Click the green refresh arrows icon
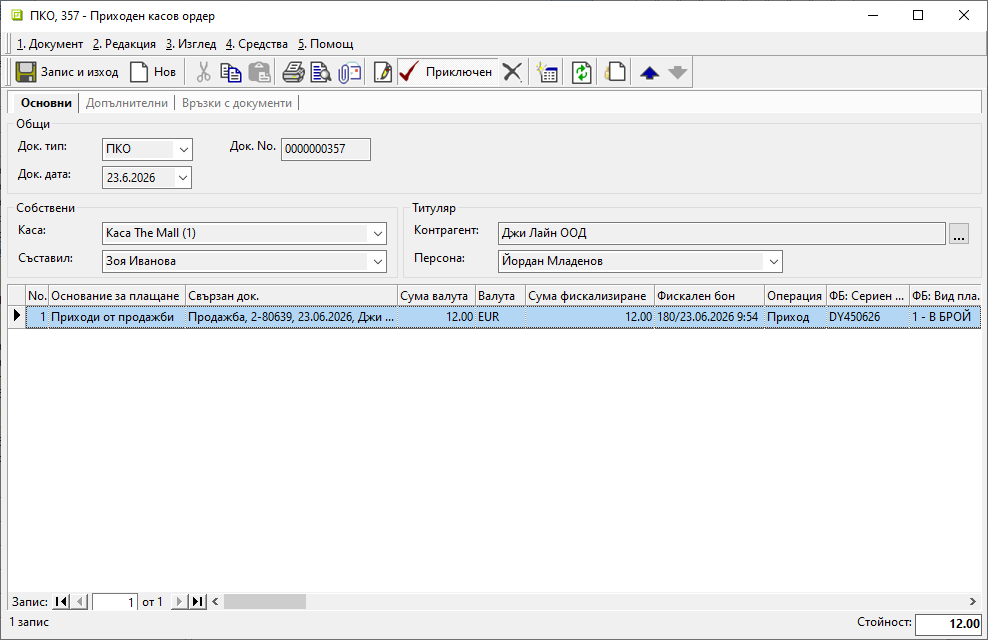 pyautogui.click(x=582, y=72)
